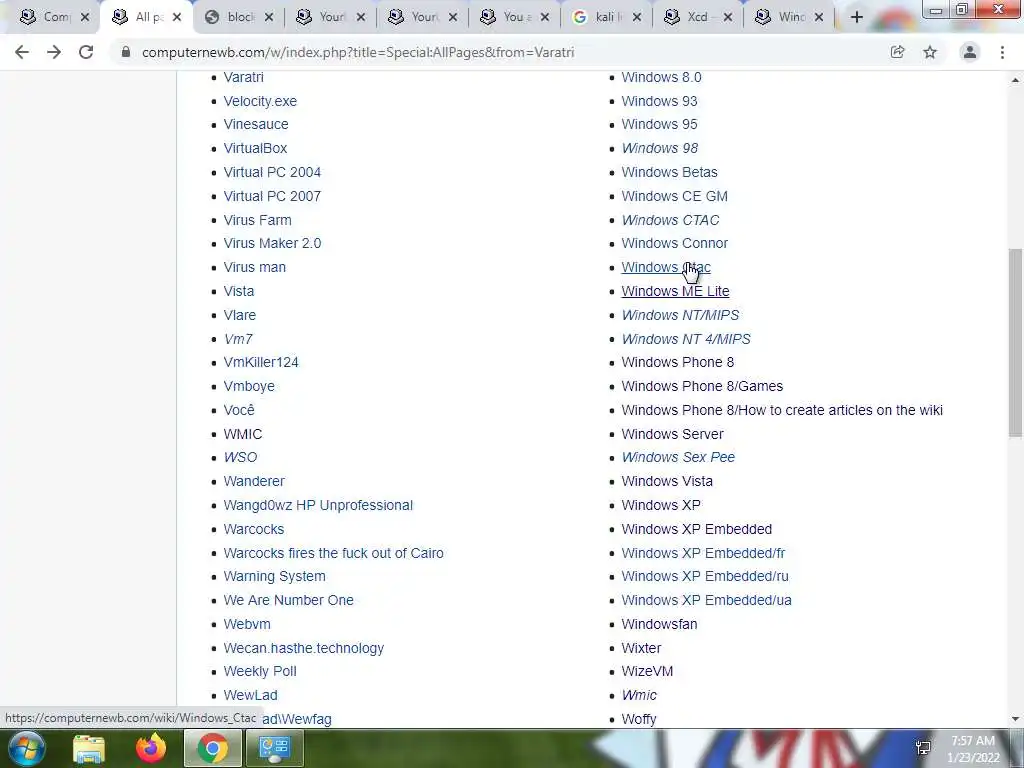Open the Warning System link
The image size is (1024, 768).
pos(274,577)
